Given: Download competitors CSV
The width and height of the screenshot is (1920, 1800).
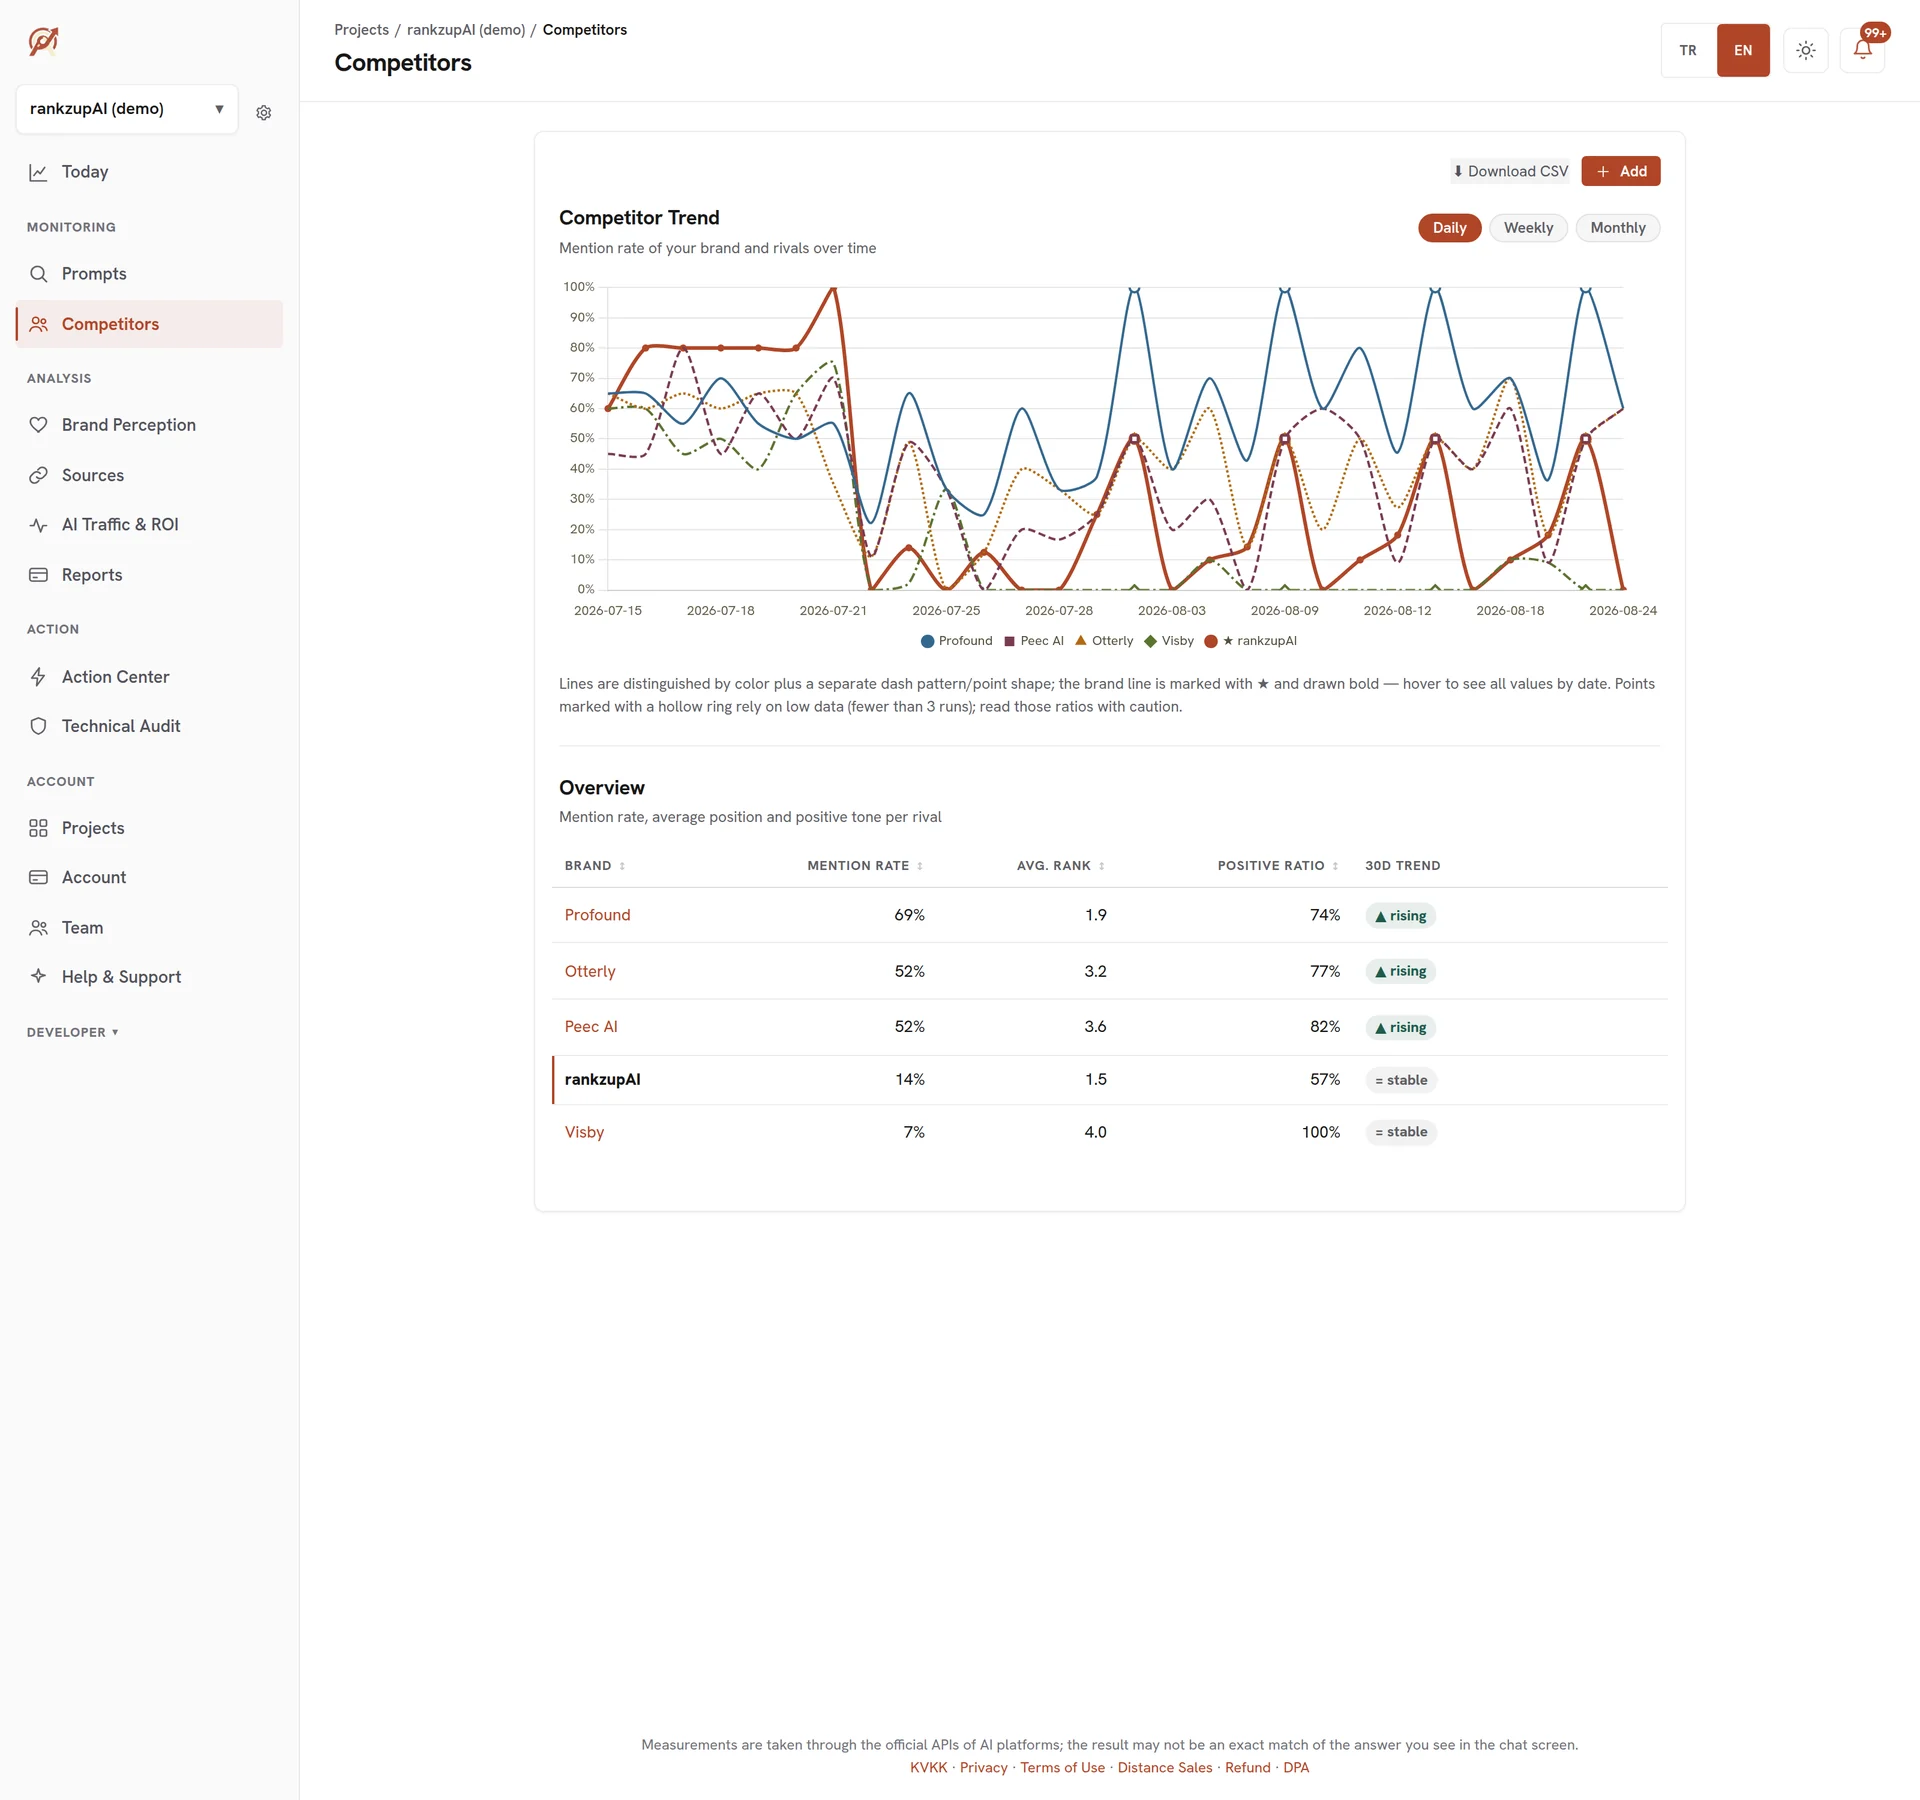Looking at the screenshot, I should click(1510, 171).
